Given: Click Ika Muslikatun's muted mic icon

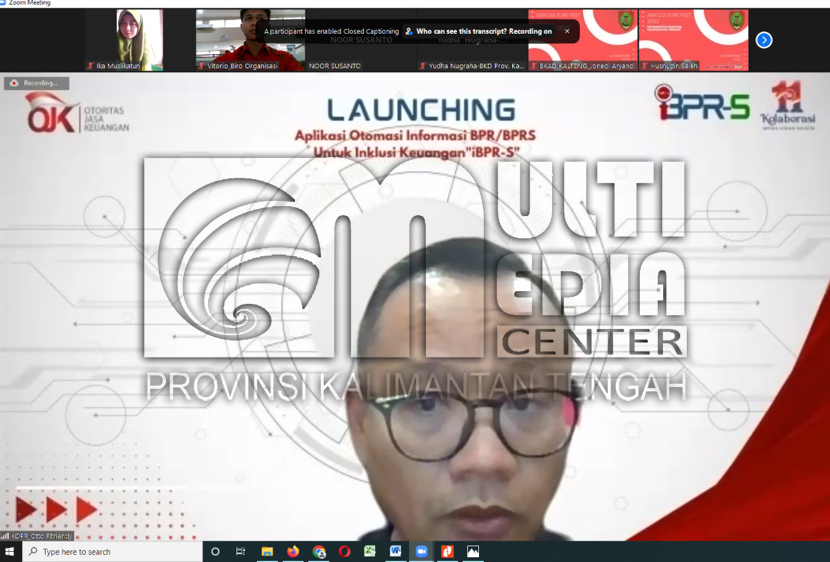Looking at the screenshot, I should 91,66.
